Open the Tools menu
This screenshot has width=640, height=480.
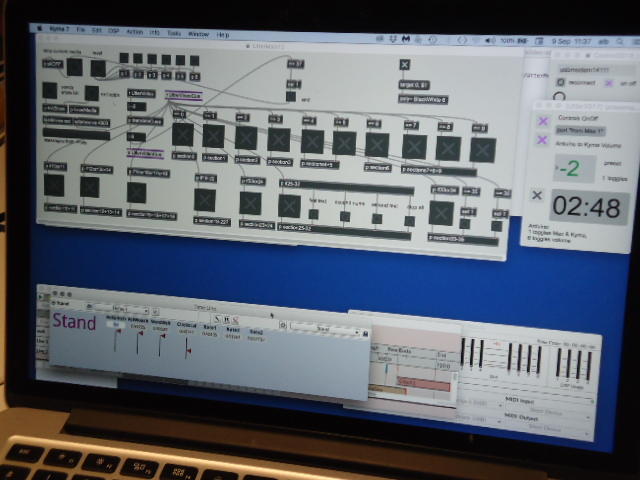(174, 33)
